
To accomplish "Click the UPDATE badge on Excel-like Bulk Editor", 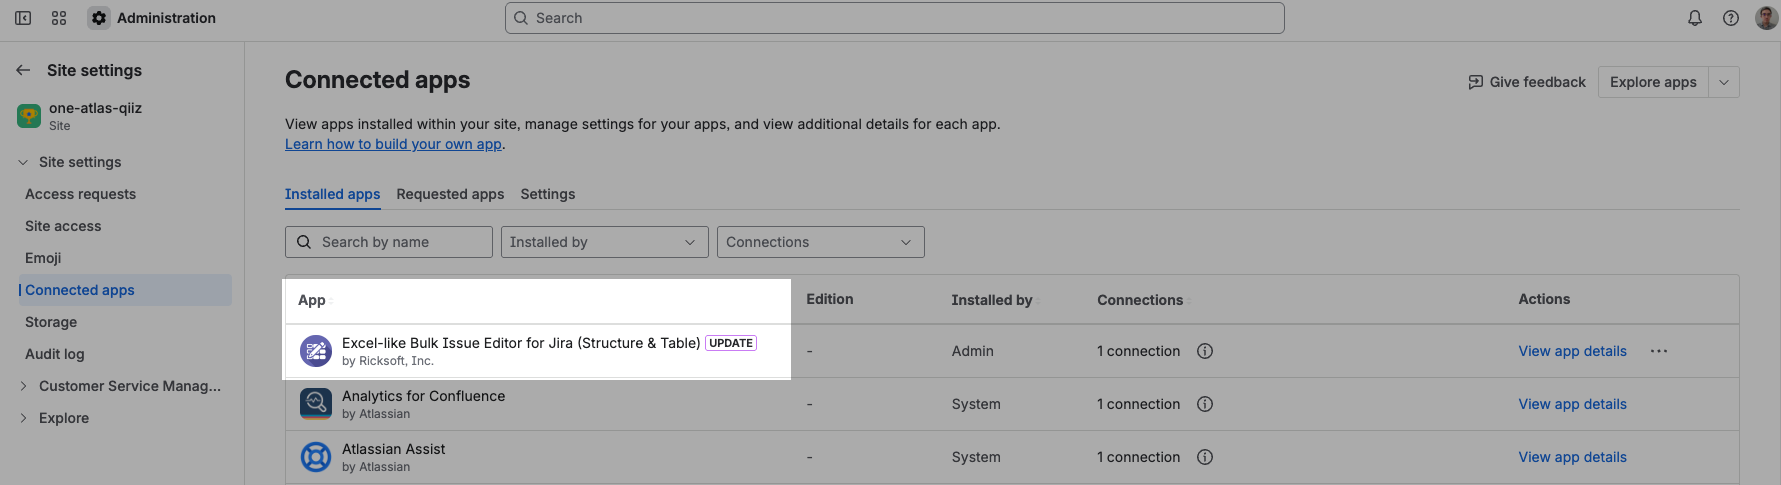I will point(731,343).
